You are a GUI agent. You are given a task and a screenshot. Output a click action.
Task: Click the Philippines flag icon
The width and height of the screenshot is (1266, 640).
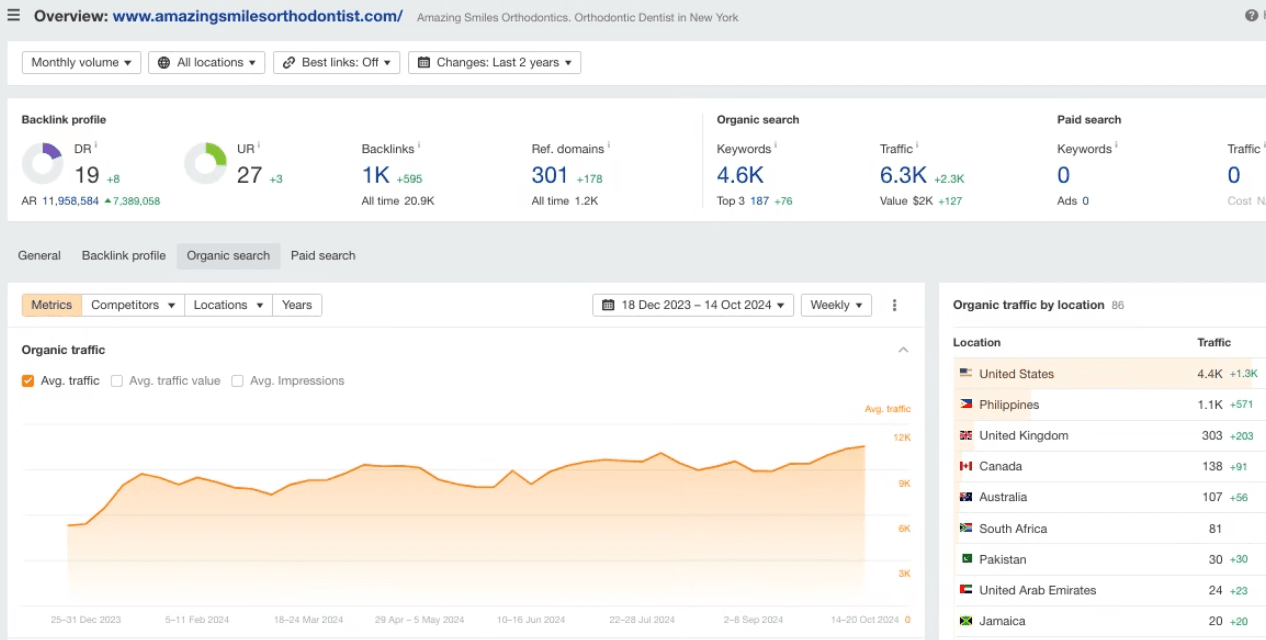click(965, 404)
